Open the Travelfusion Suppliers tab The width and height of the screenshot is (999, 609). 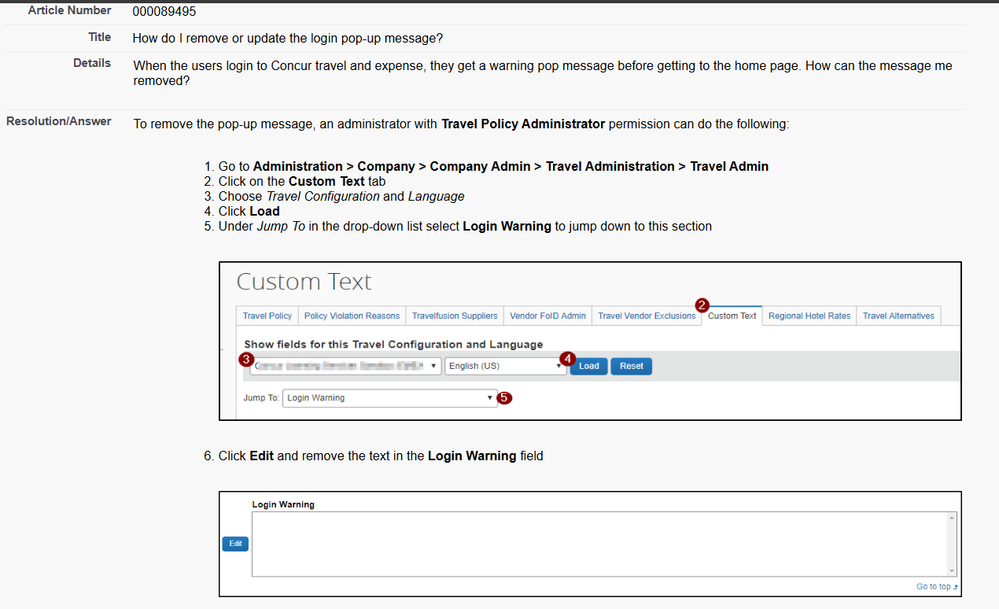point(454,316)
